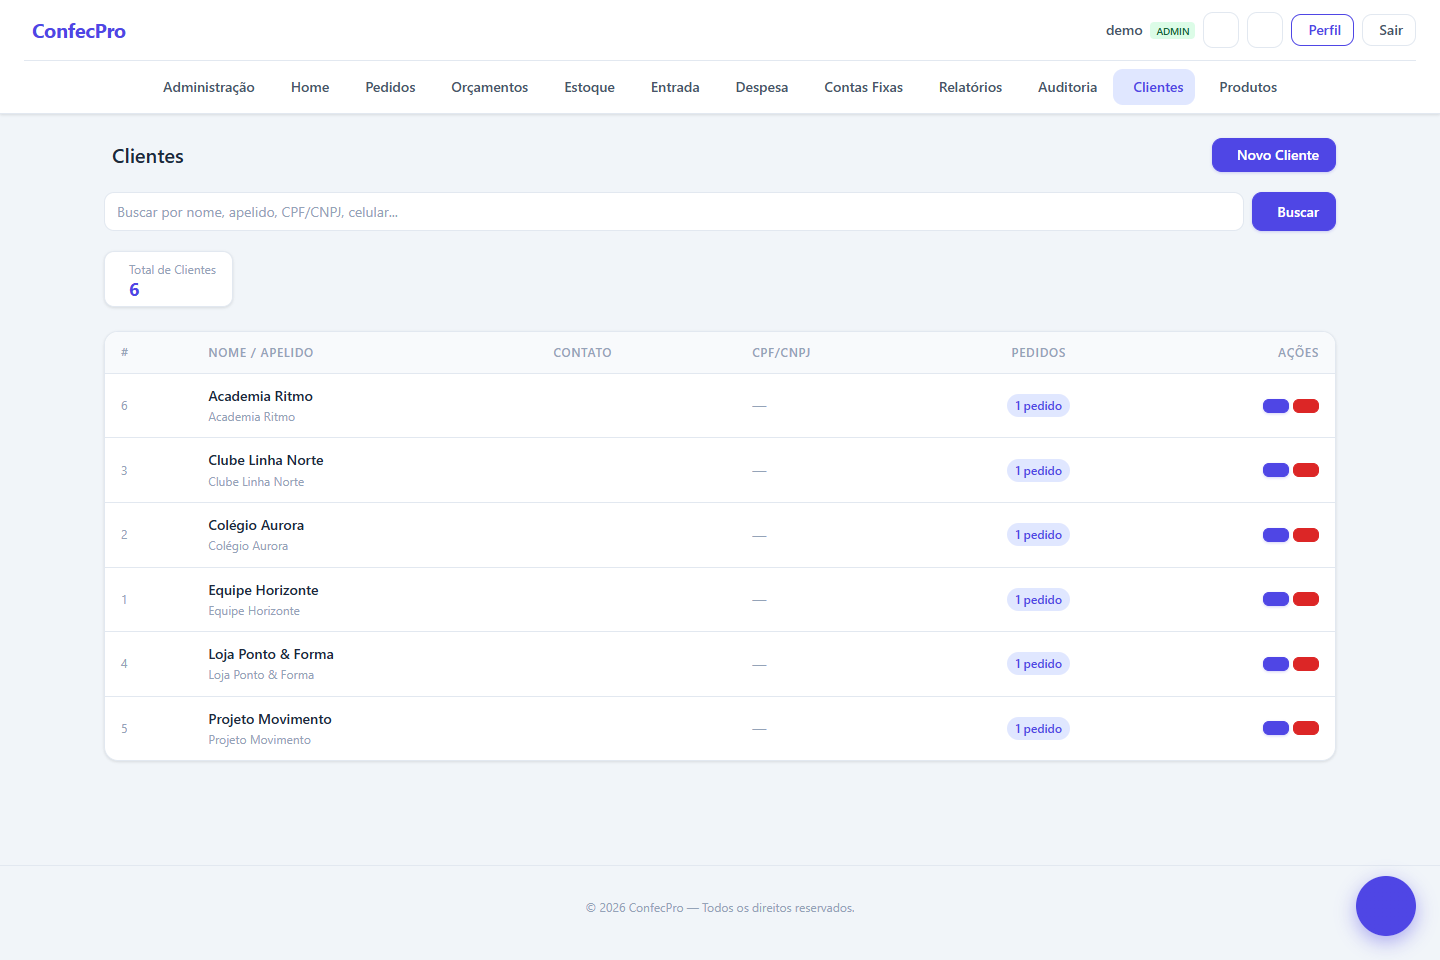Click the blue action button for Loja Ponto & Forma

[1276, 664]
